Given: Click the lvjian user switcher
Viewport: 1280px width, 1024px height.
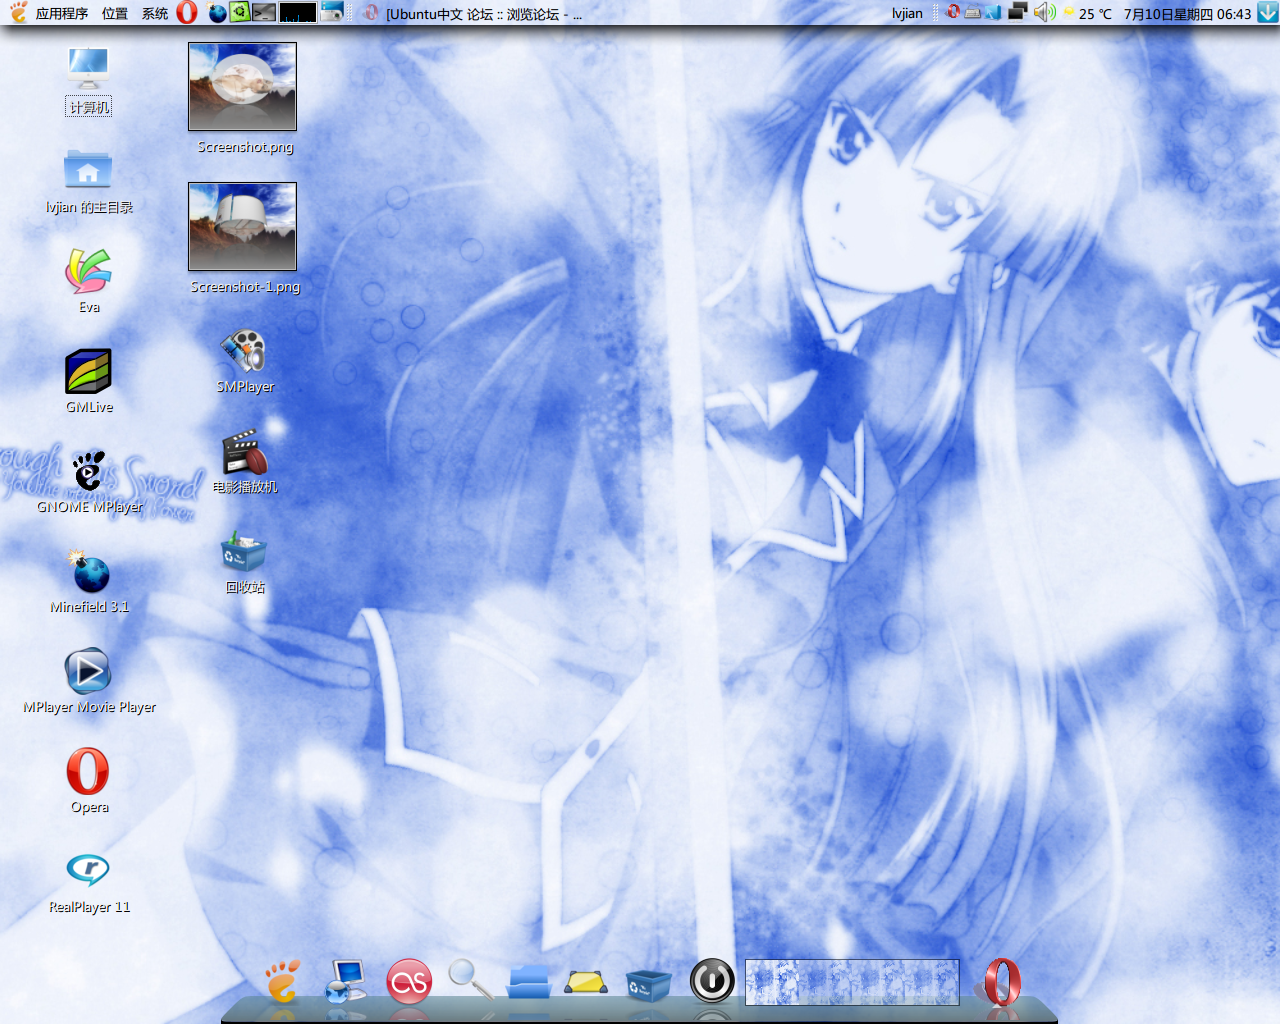Looking at the screenshot, I should tap(907, 13).
